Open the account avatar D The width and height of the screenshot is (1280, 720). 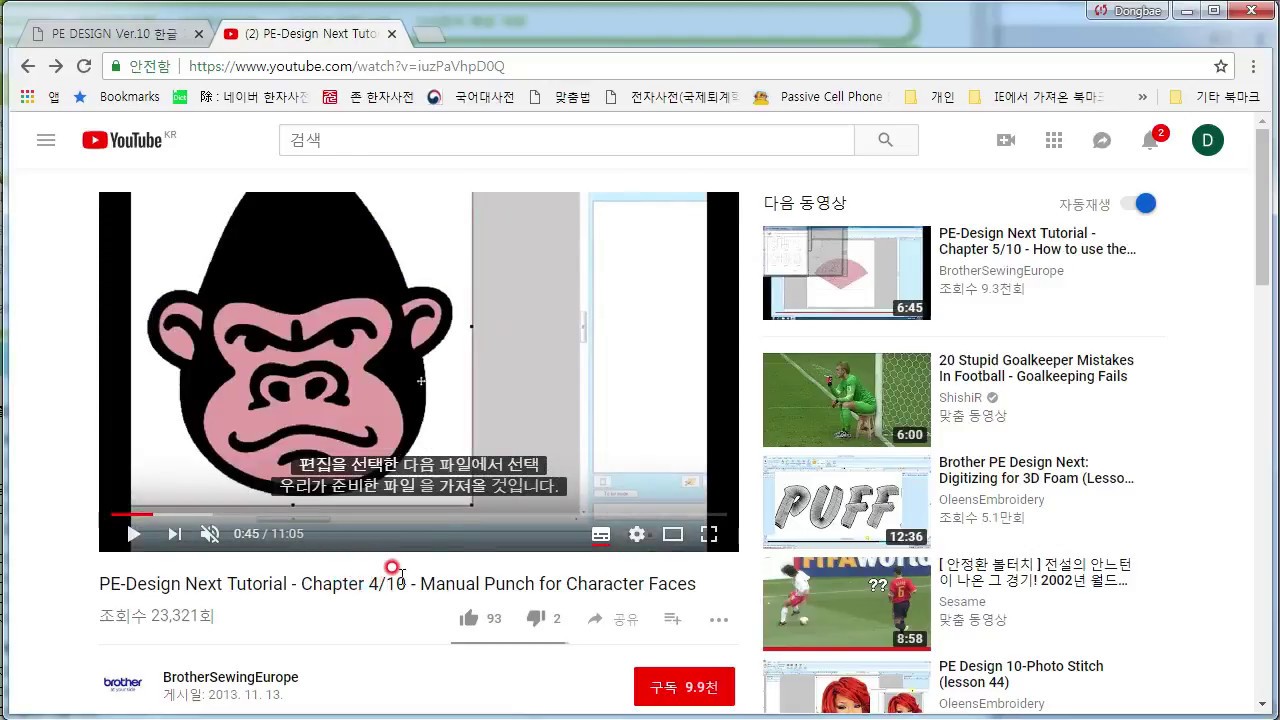1208,140
